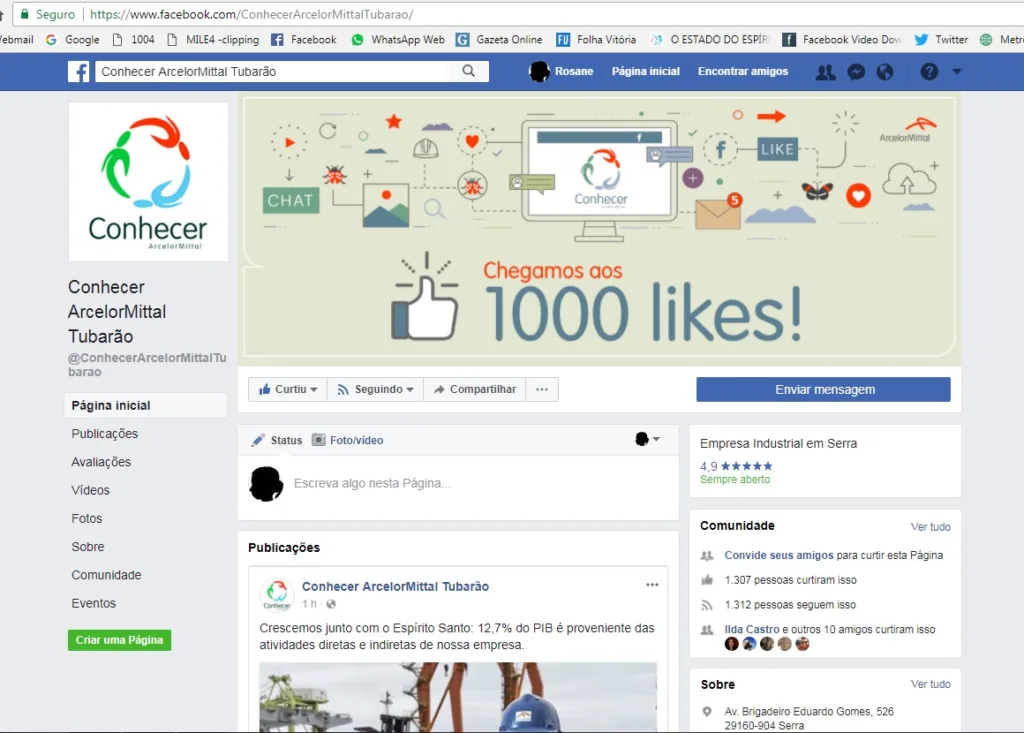This screenshot has width=1024, height=733.
Task: Click the post's '1 h' timestamp
Action: [309, 604]
